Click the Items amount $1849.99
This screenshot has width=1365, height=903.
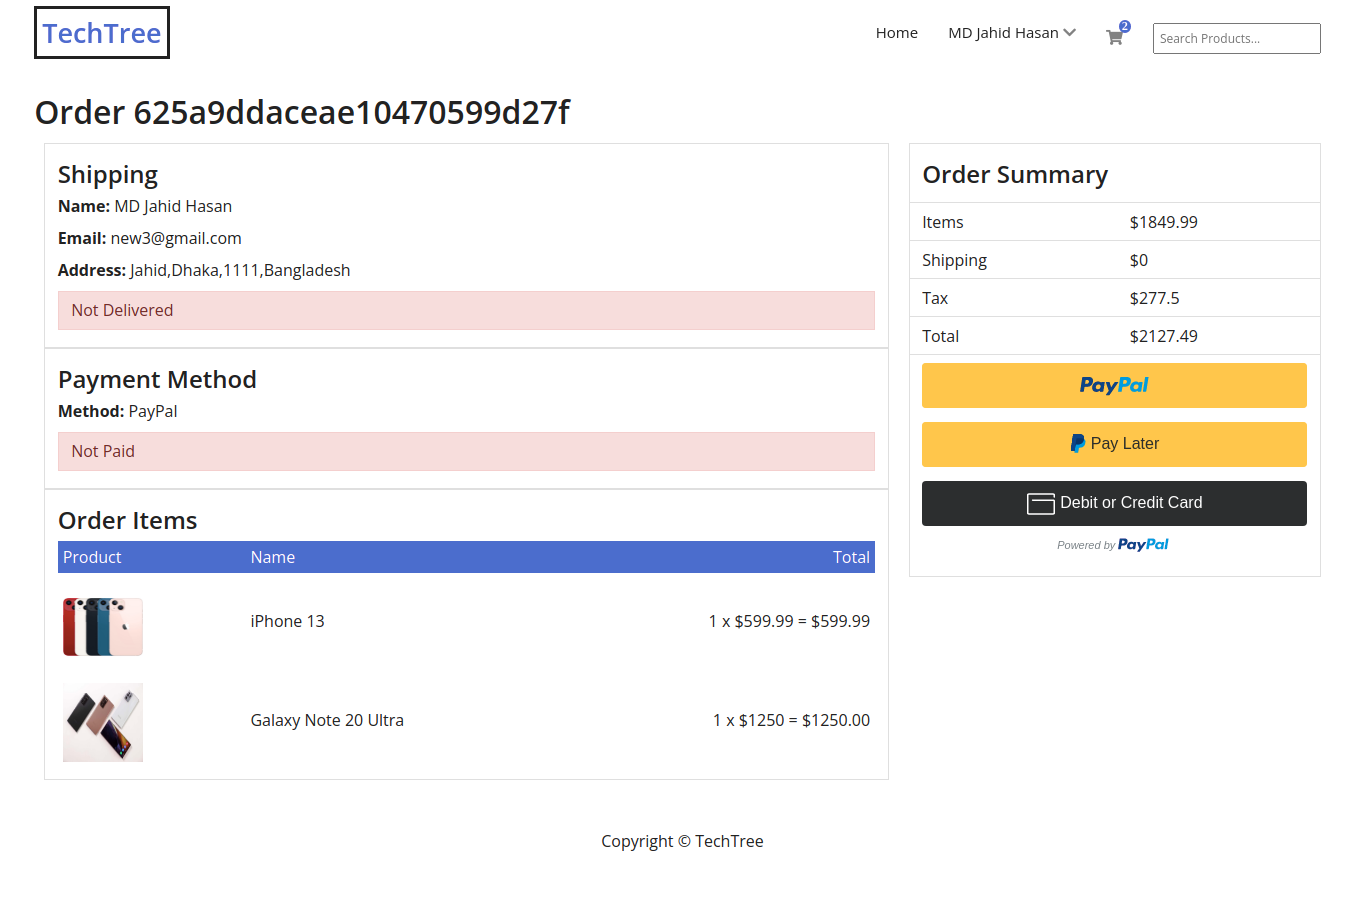(1163, 222)
